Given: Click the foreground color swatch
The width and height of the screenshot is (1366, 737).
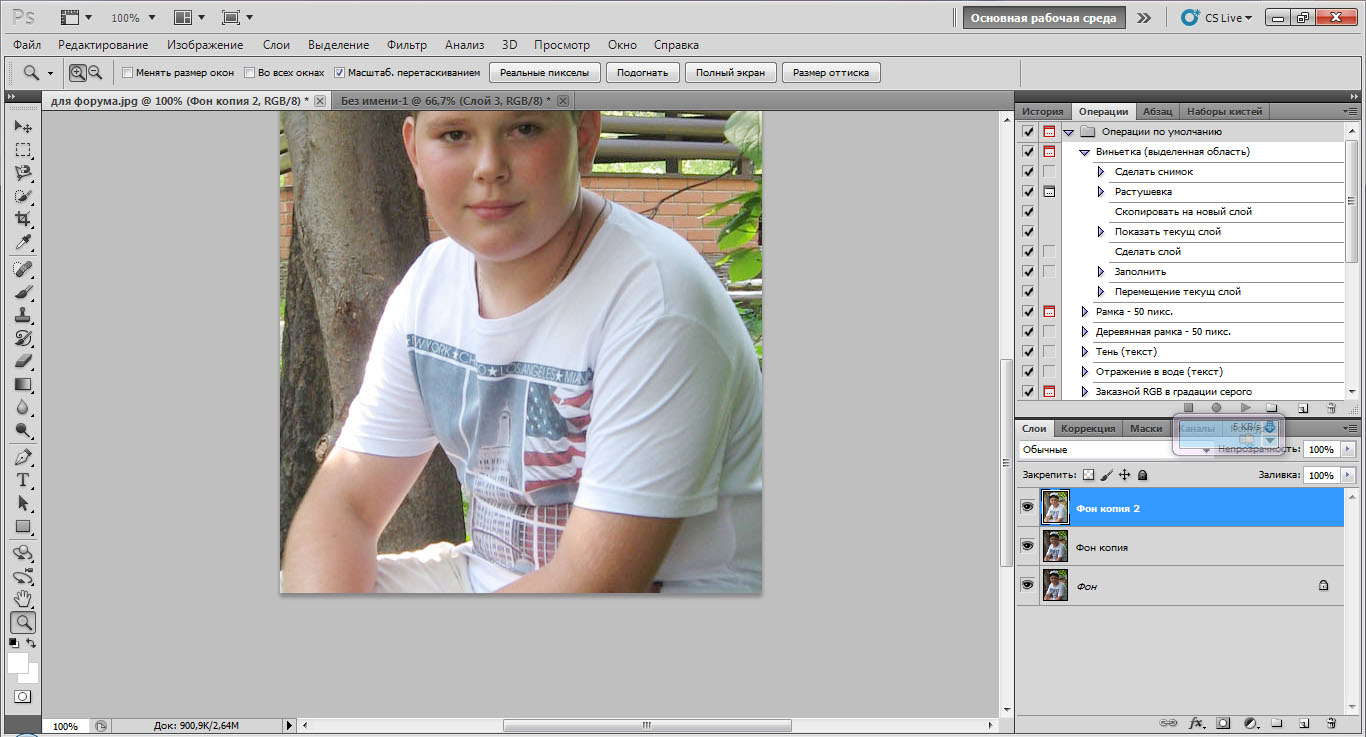Looking at the screenshot, I should (18, 663).
